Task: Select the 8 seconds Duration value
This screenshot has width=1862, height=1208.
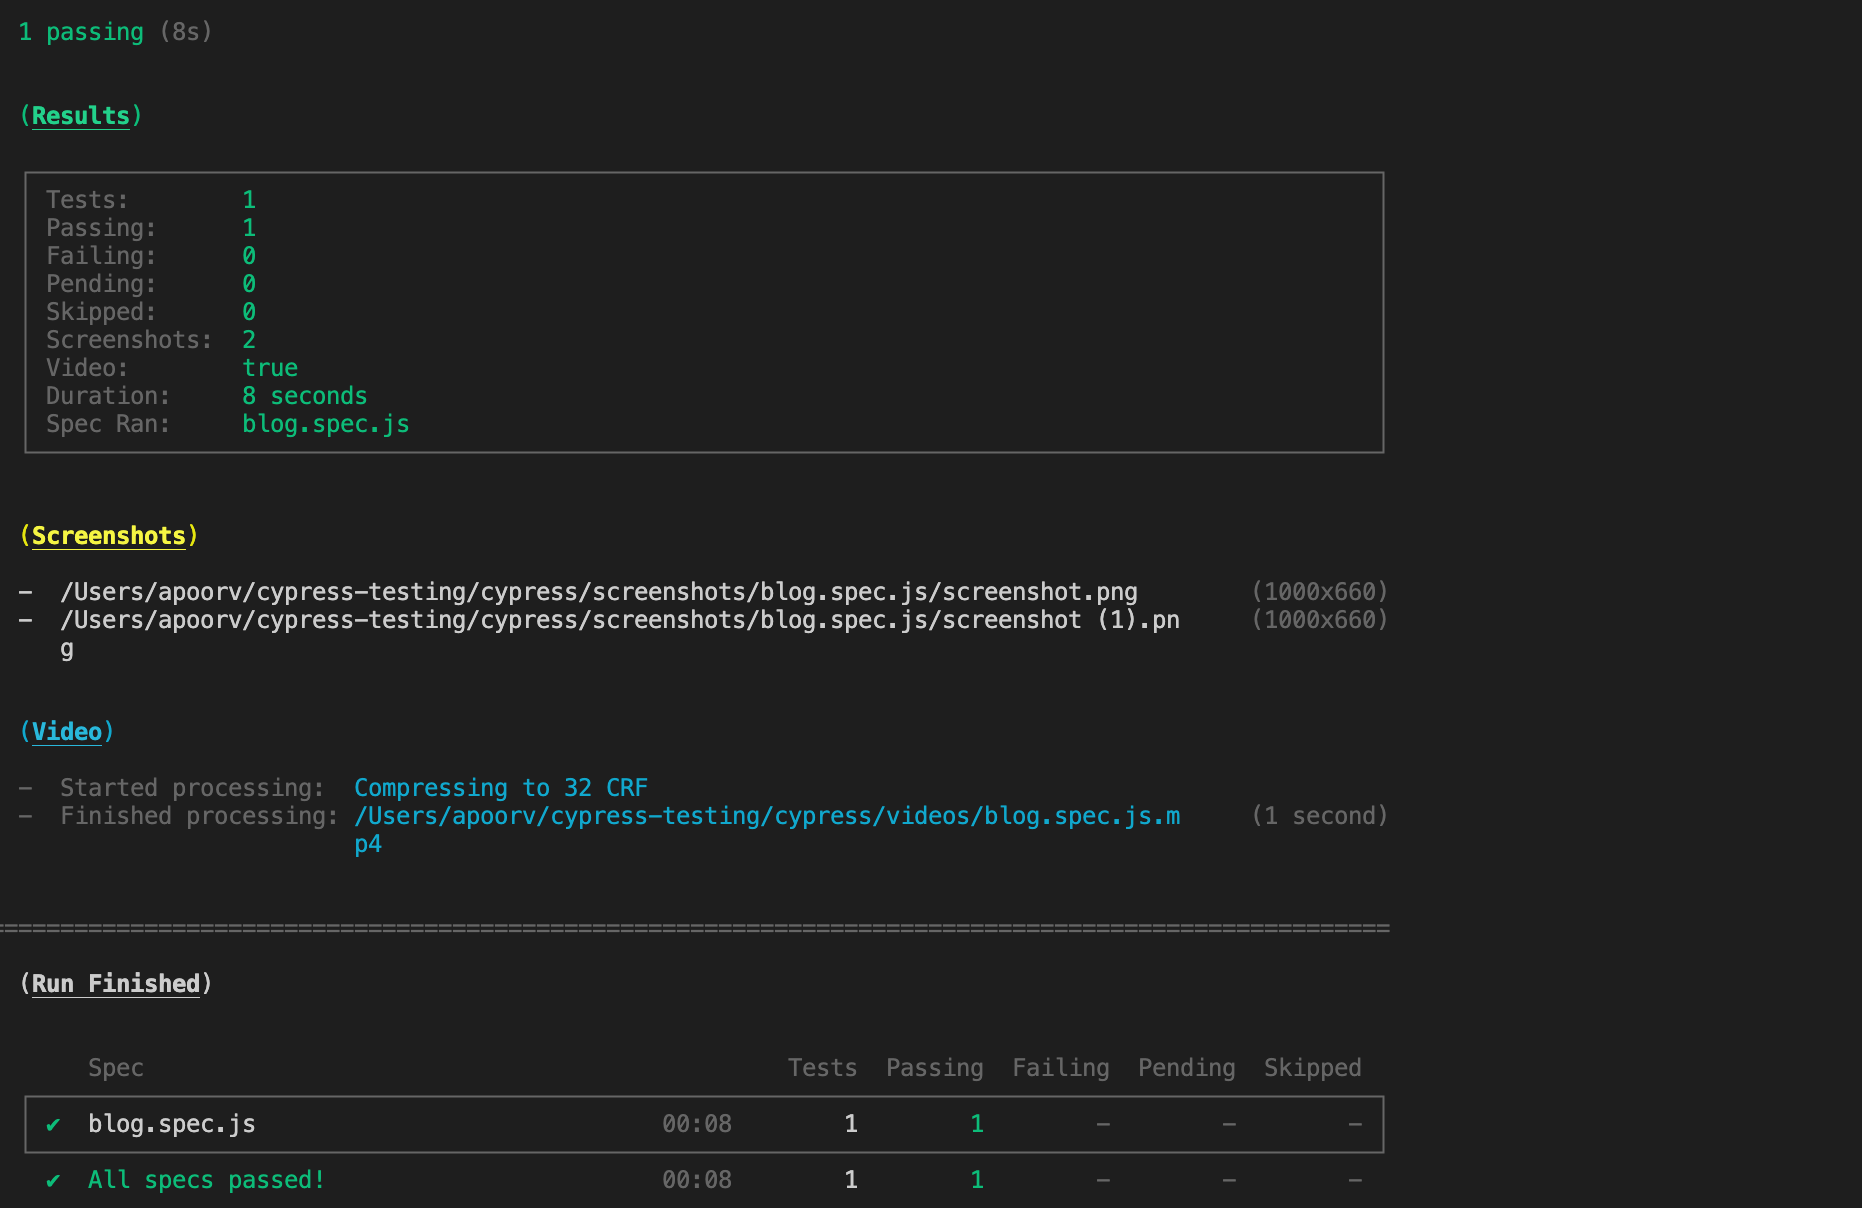Action: point(304,396)
